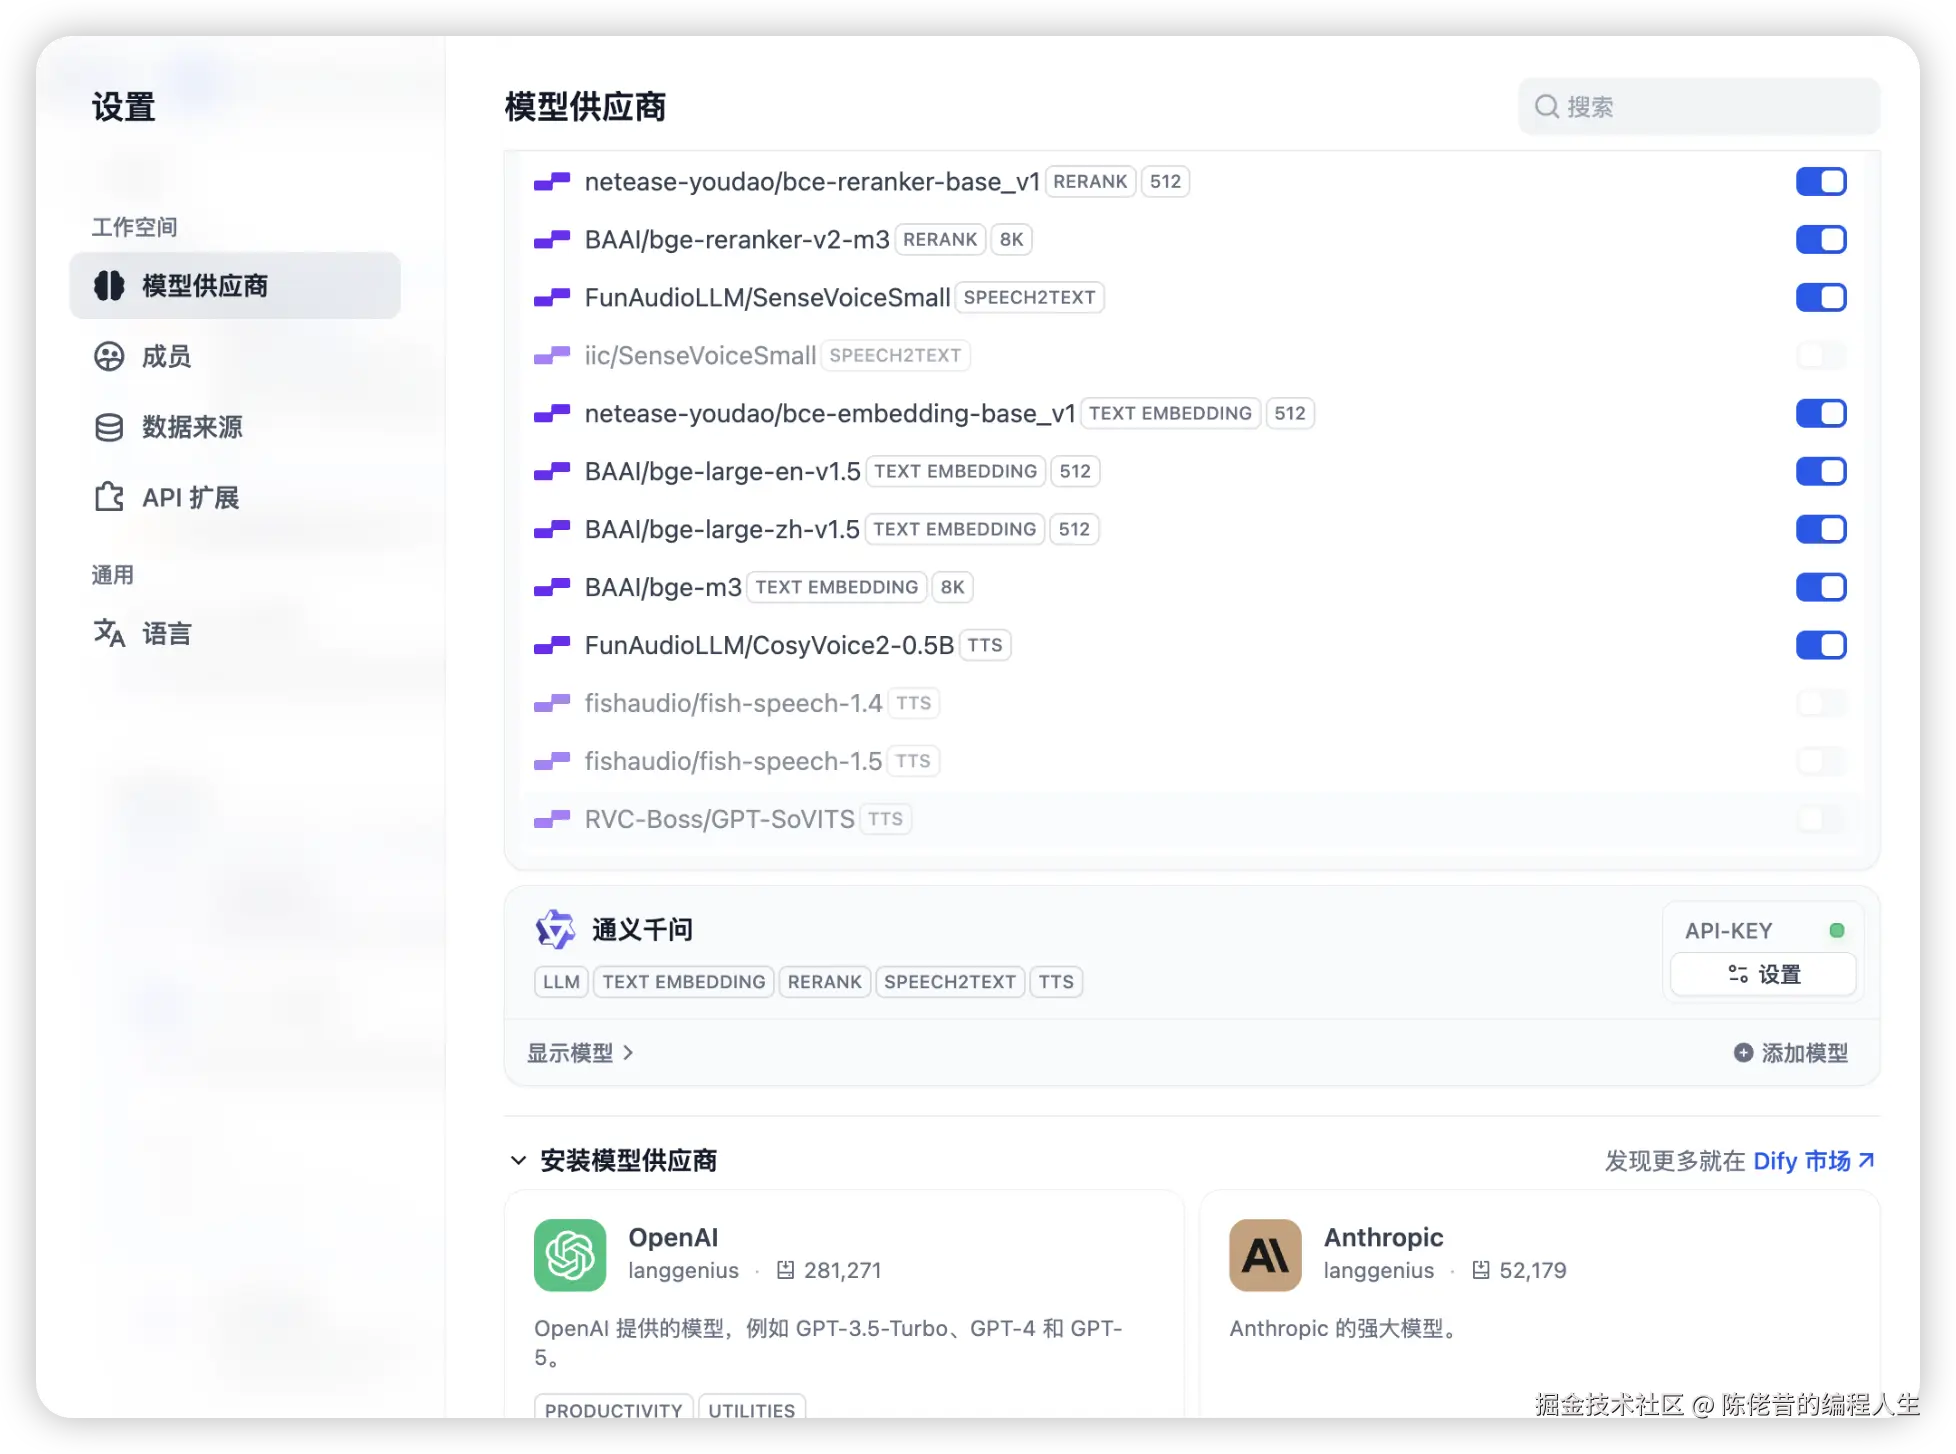Viewport: 1956px width, 1454px height.
Task: Click the language translate icon
Action: point(109,633)
